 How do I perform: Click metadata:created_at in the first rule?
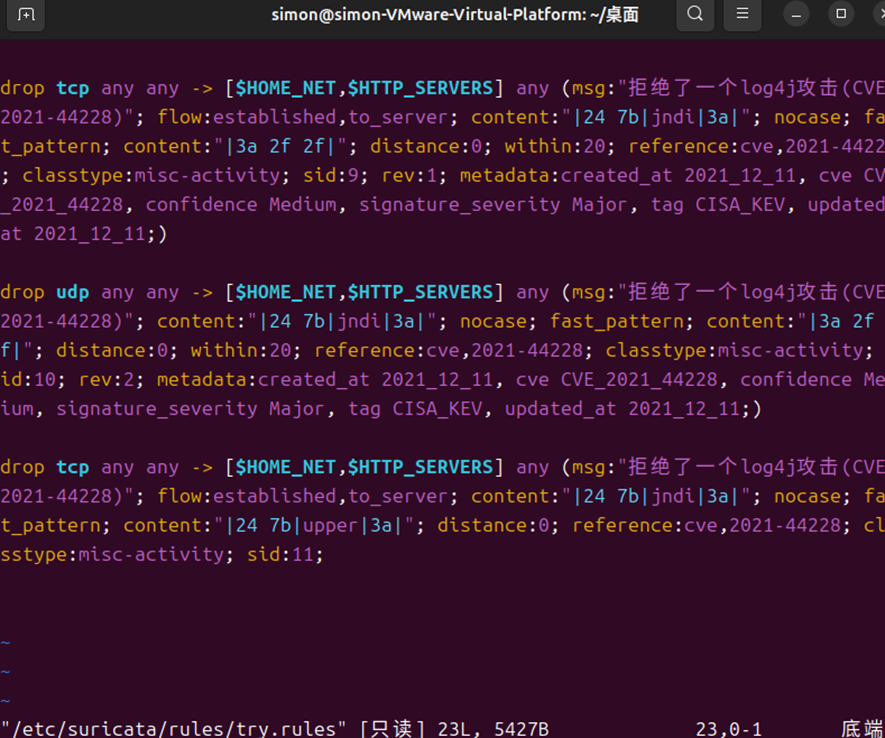566,175
